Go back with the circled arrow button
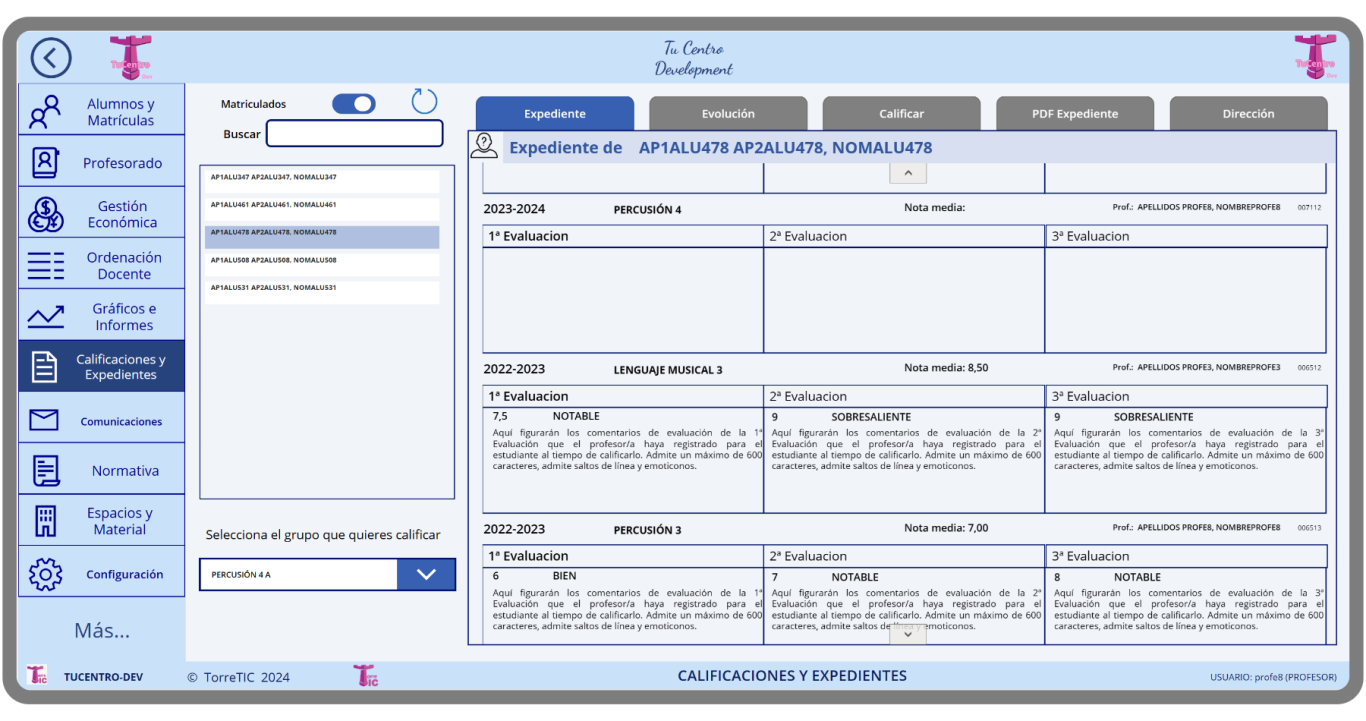1366x721 pixels. pyautogui.click(x=51, y=58)
